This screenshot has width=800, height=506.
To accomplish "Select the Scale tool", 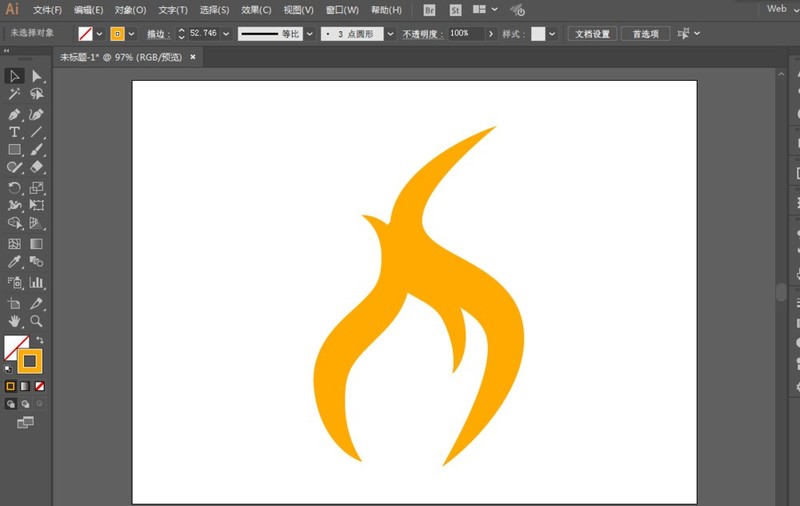I will coord(36,188).
